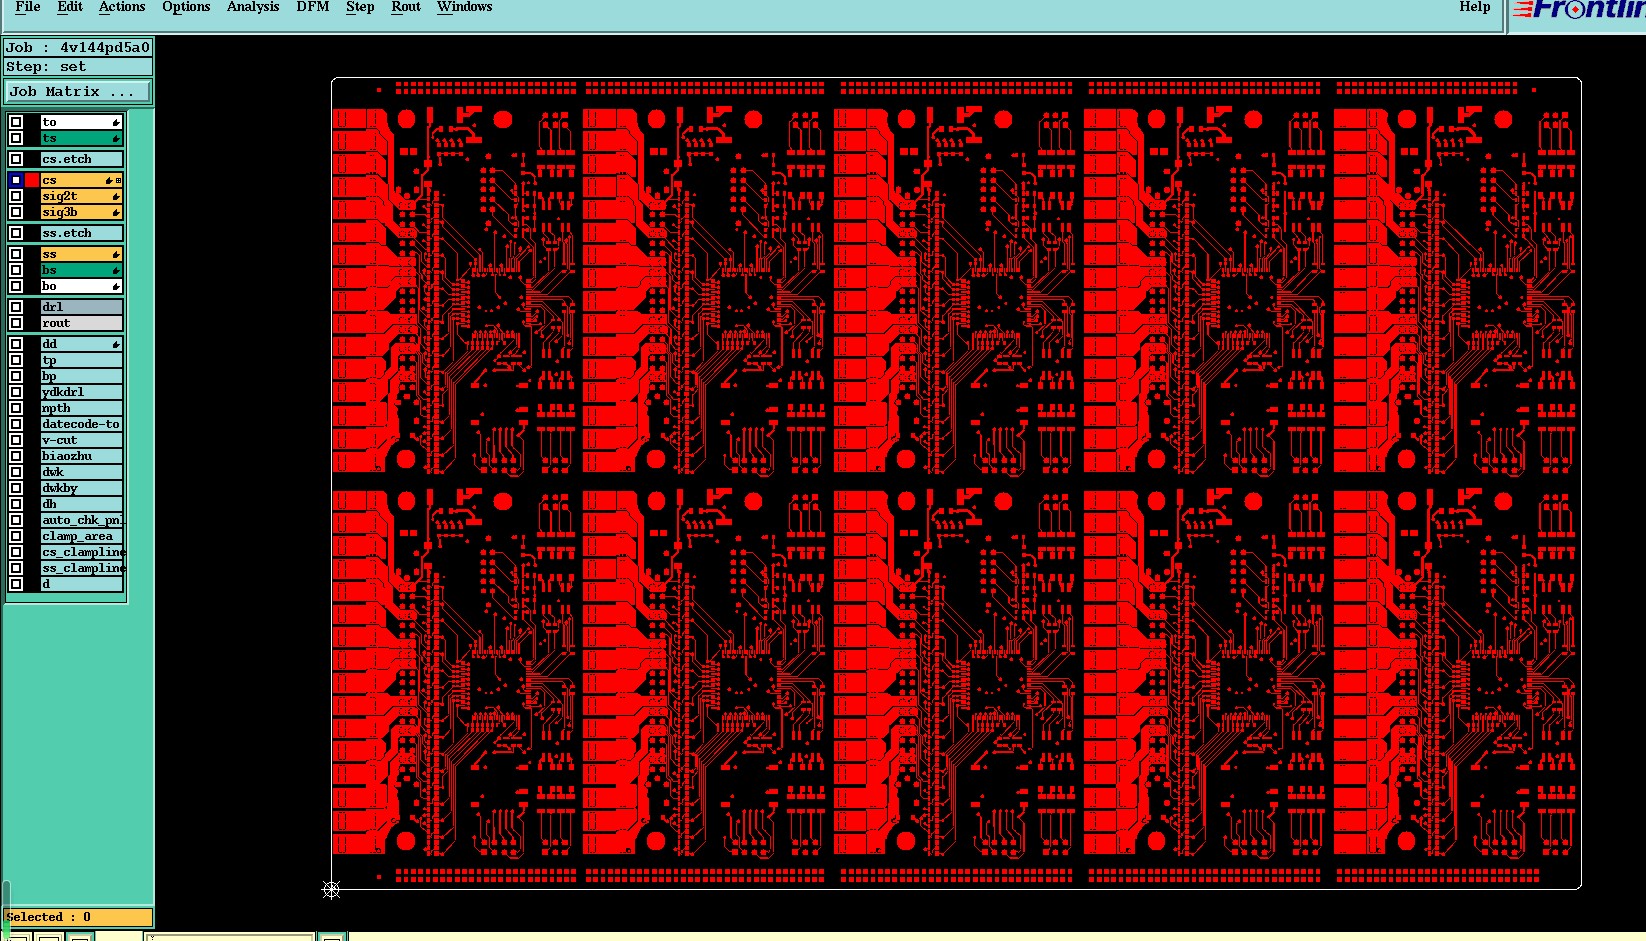The height and width of the screenshot is (941, 1646).
Task: Select the tp layer name
Action: pos(81,360)
